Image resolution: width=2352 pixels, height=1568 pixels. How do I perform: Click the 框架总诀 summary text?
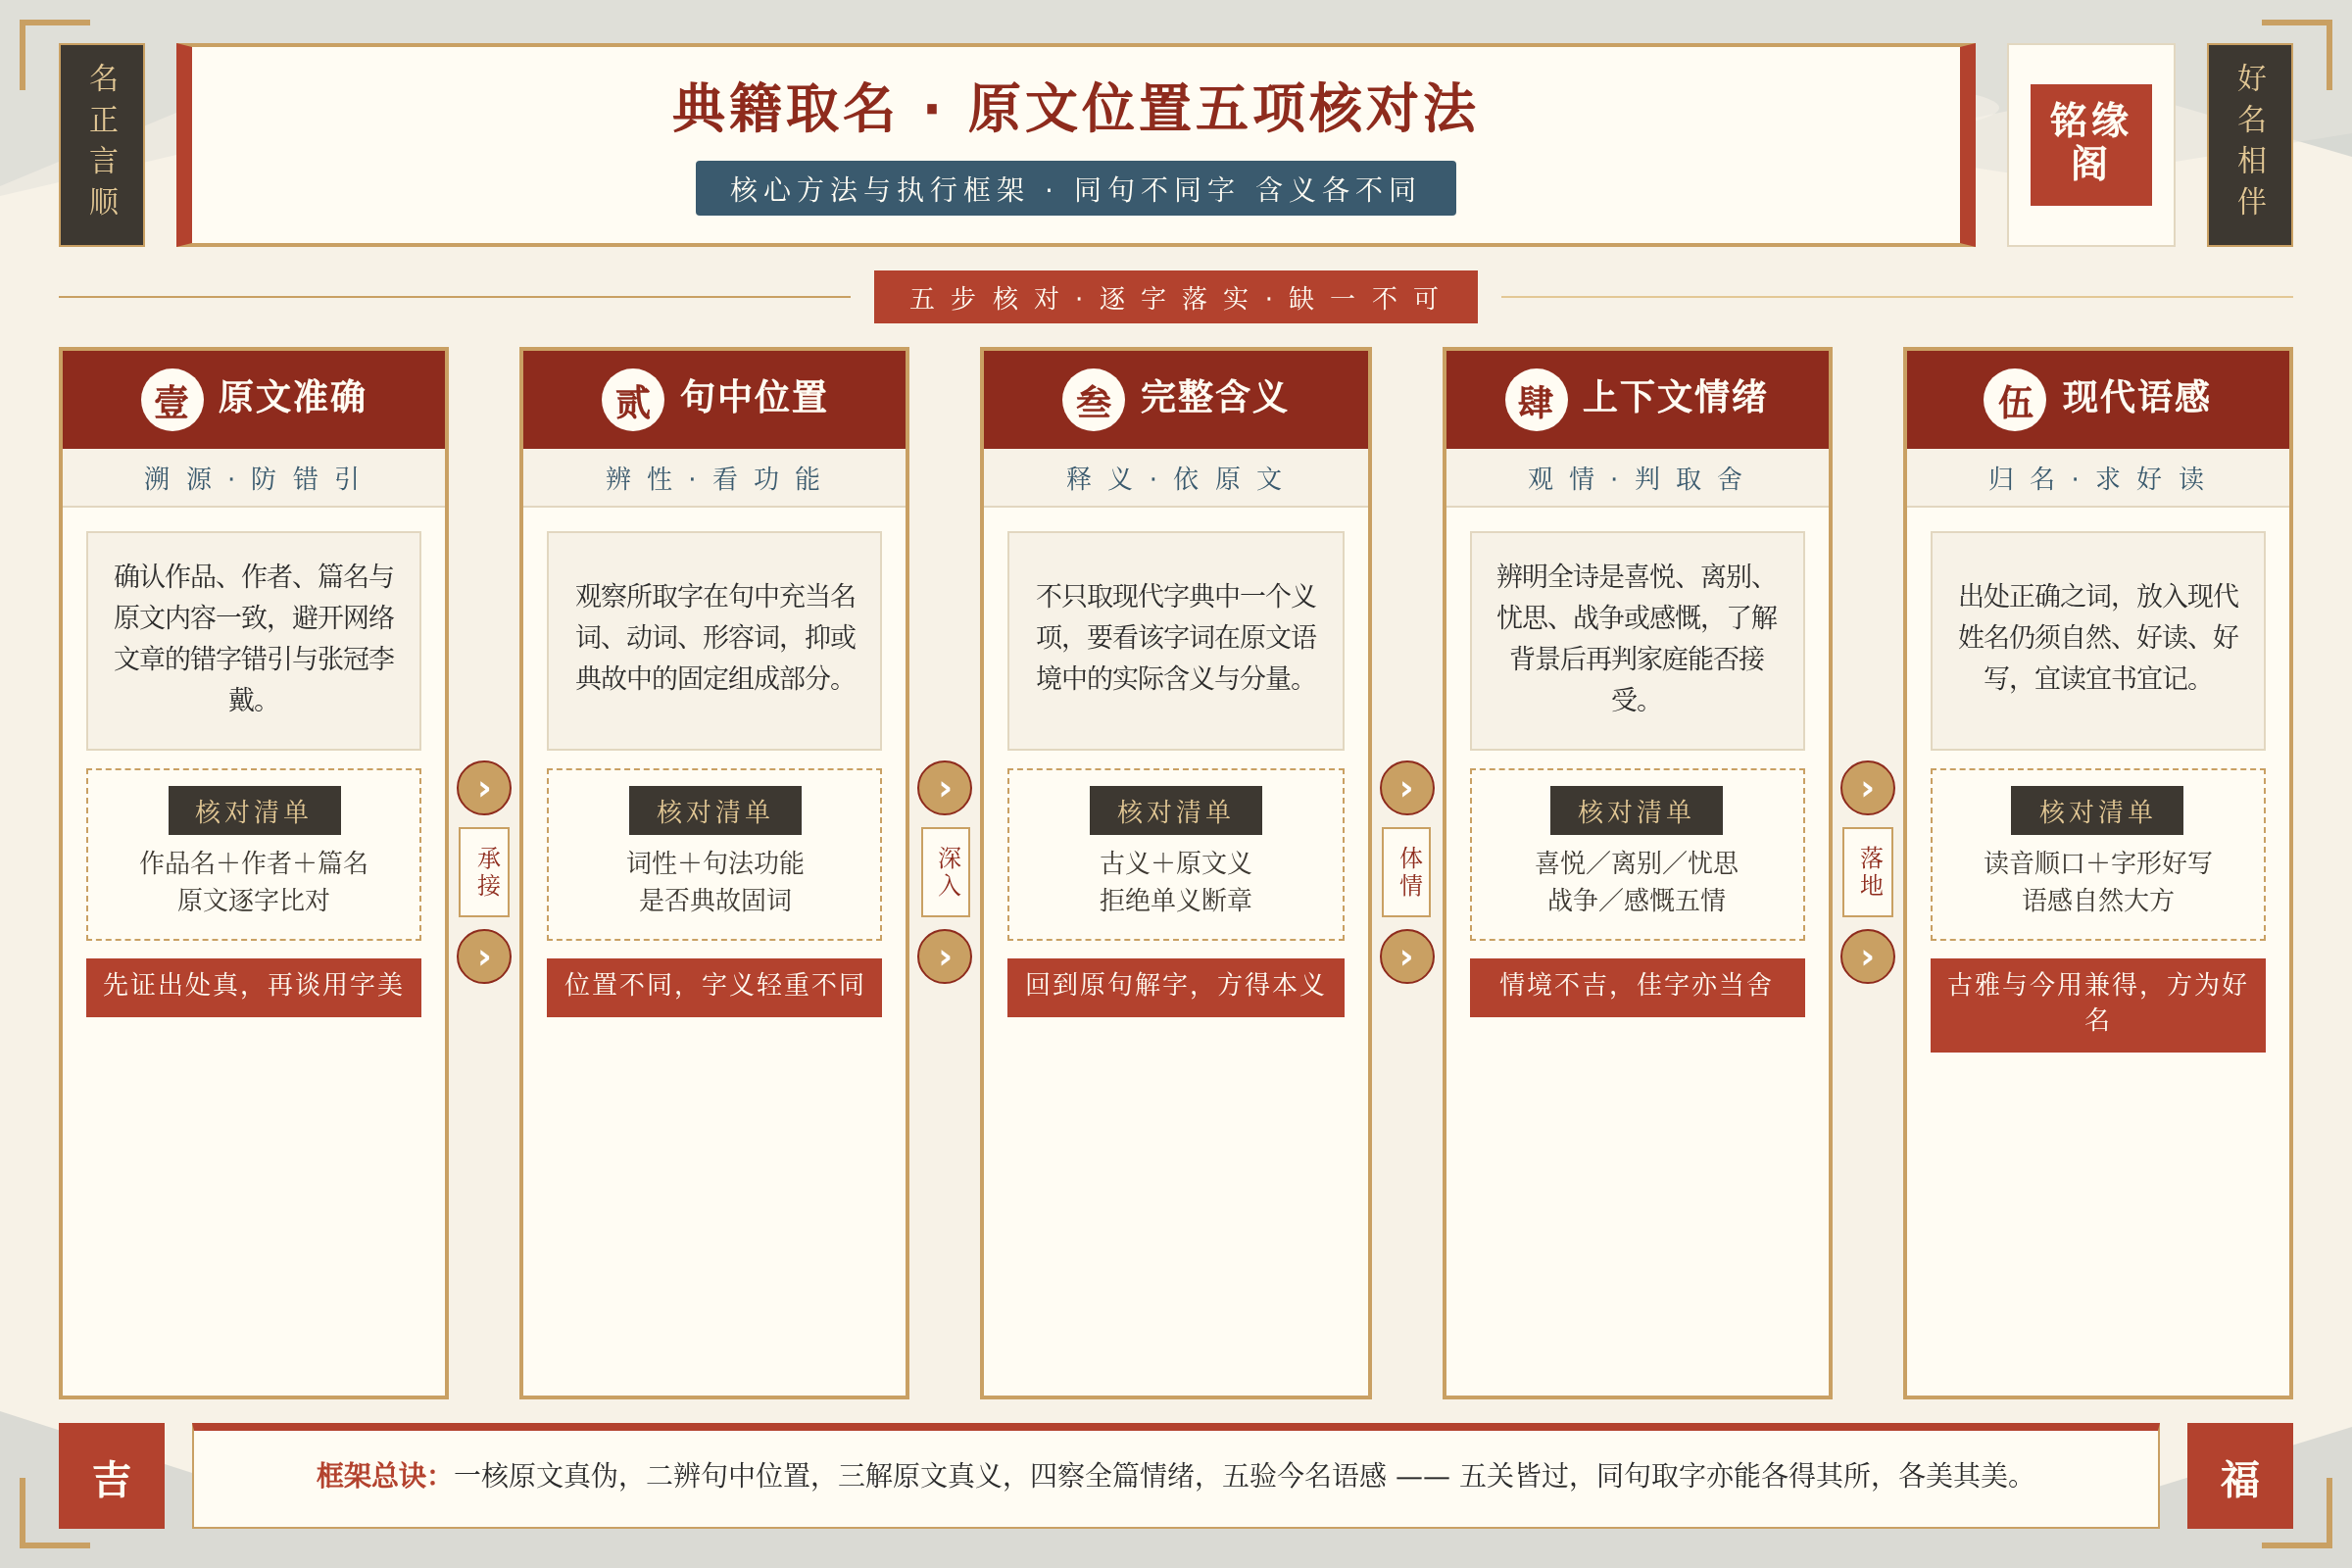point(1176,1476)
